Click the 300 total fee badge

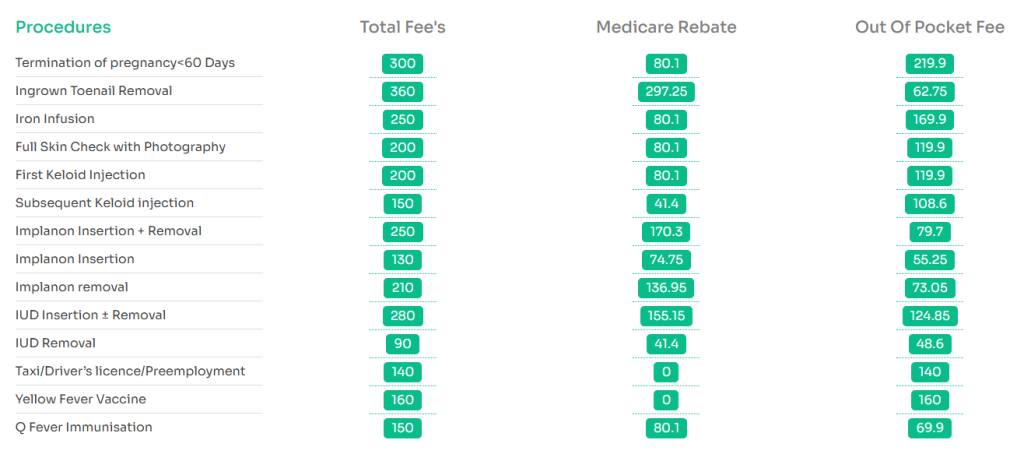click(402, 64)
